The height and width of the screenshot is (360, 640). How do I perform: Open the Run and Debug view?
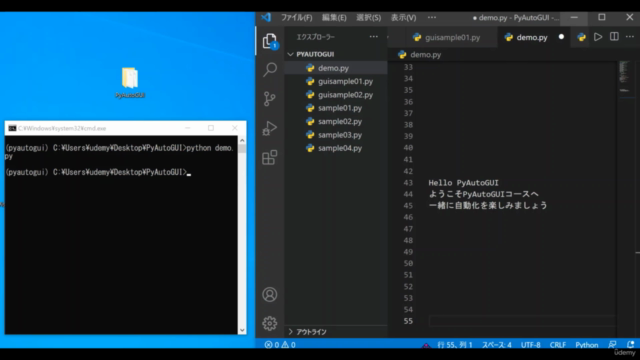click(x=269, y=128)
